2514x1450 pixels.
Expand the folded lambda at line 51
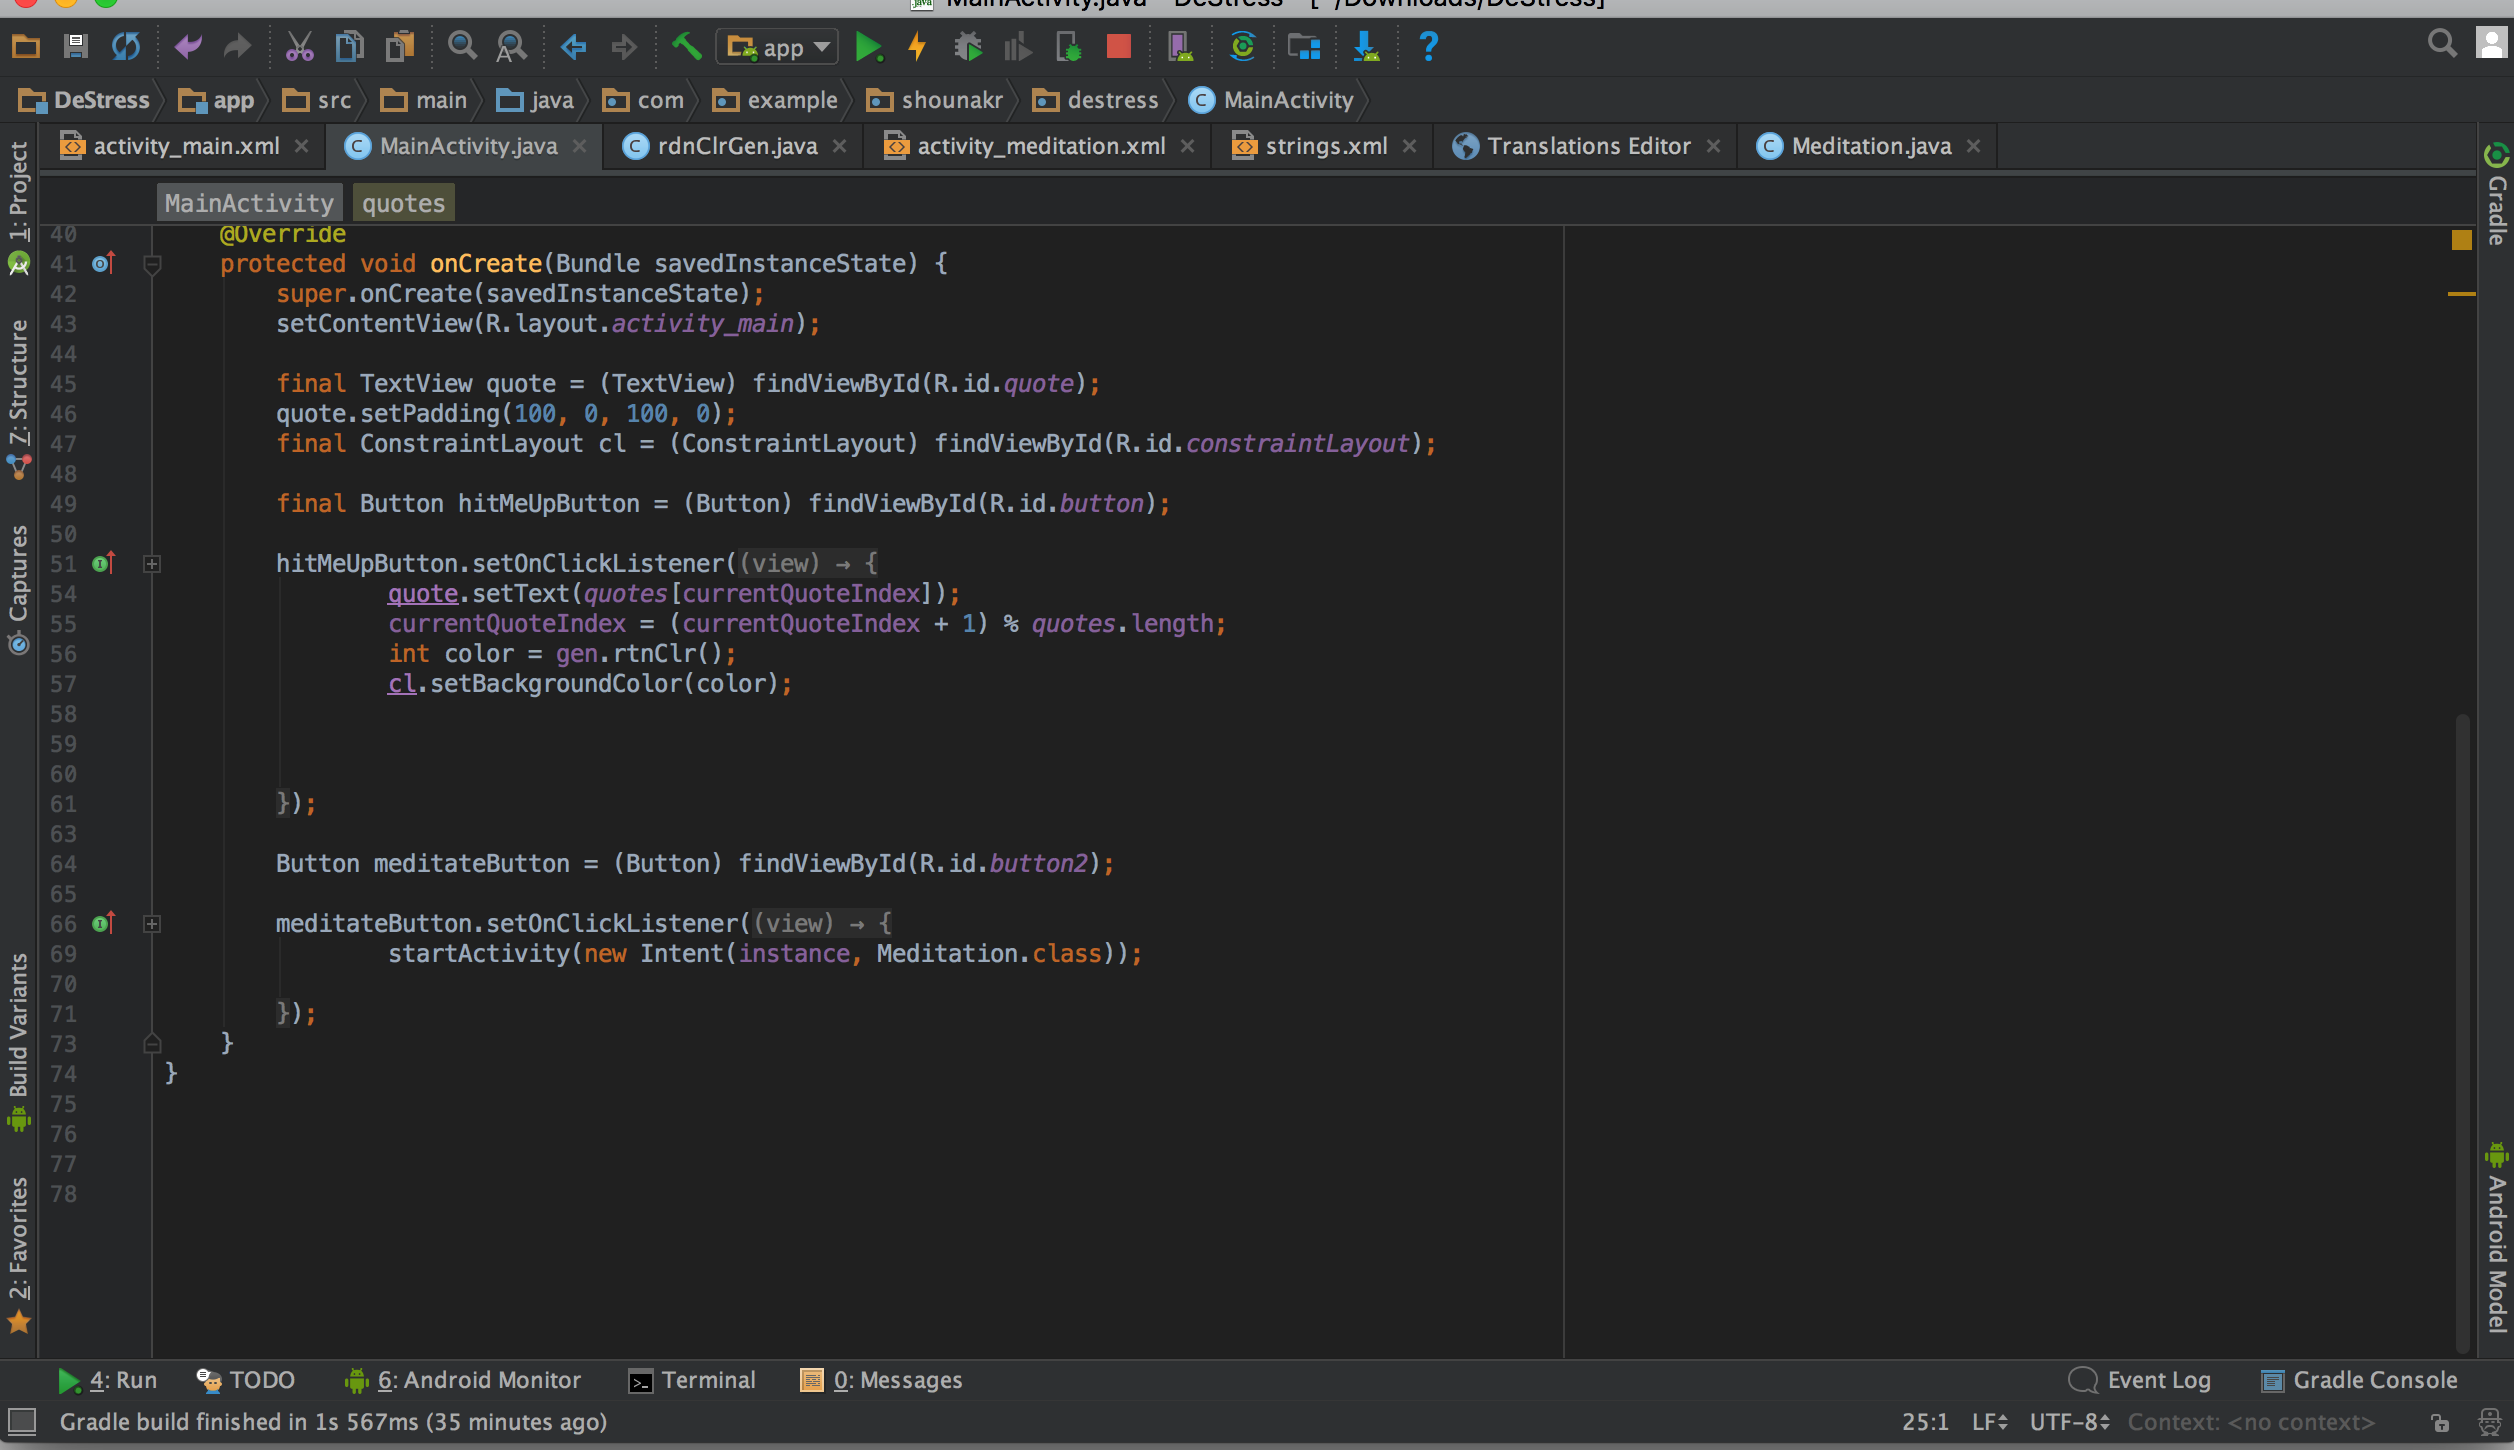click(152, 564)
